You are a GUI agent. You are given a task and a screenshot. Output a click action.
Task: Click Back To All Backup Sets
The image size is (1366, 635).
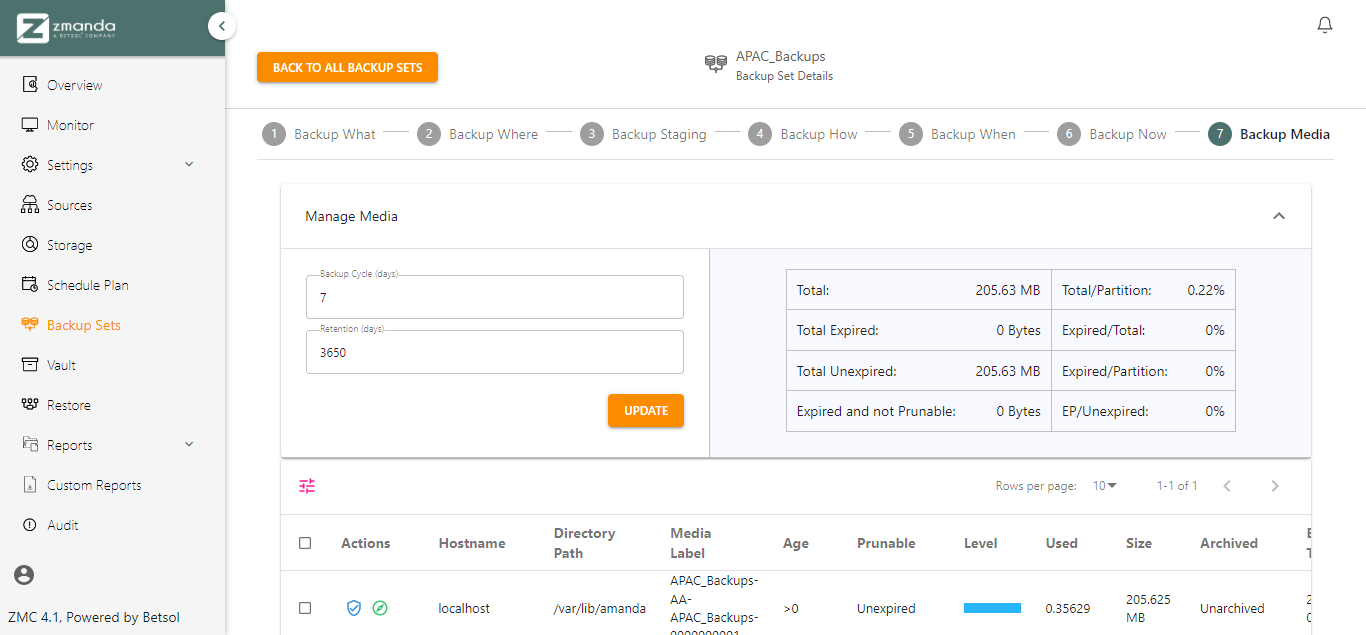[x=347, y=67]
